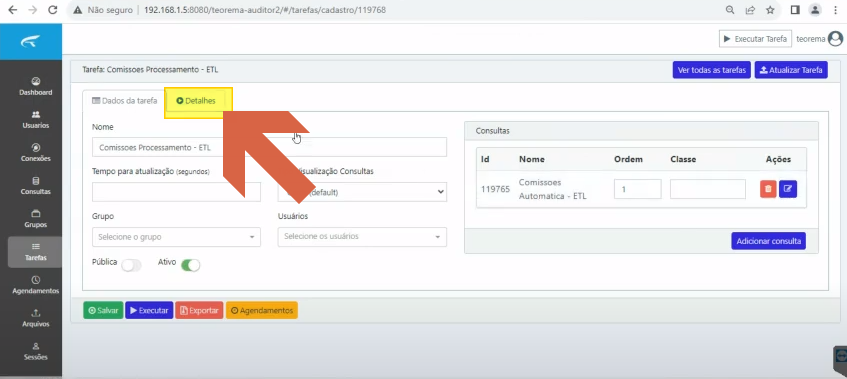Open Usuarios in the sidebar
This screenshot has width=847, height=379.
(x=36, y=120)
